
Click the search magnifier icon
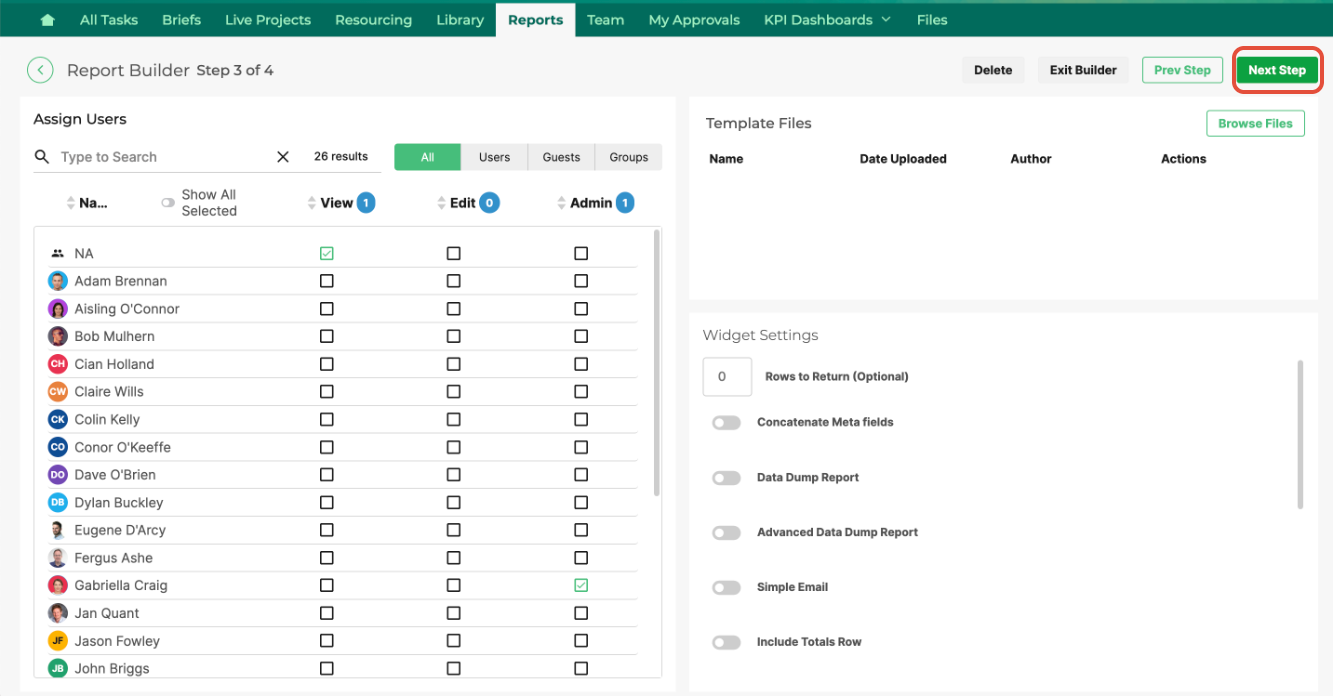click(x=42, y=157)
